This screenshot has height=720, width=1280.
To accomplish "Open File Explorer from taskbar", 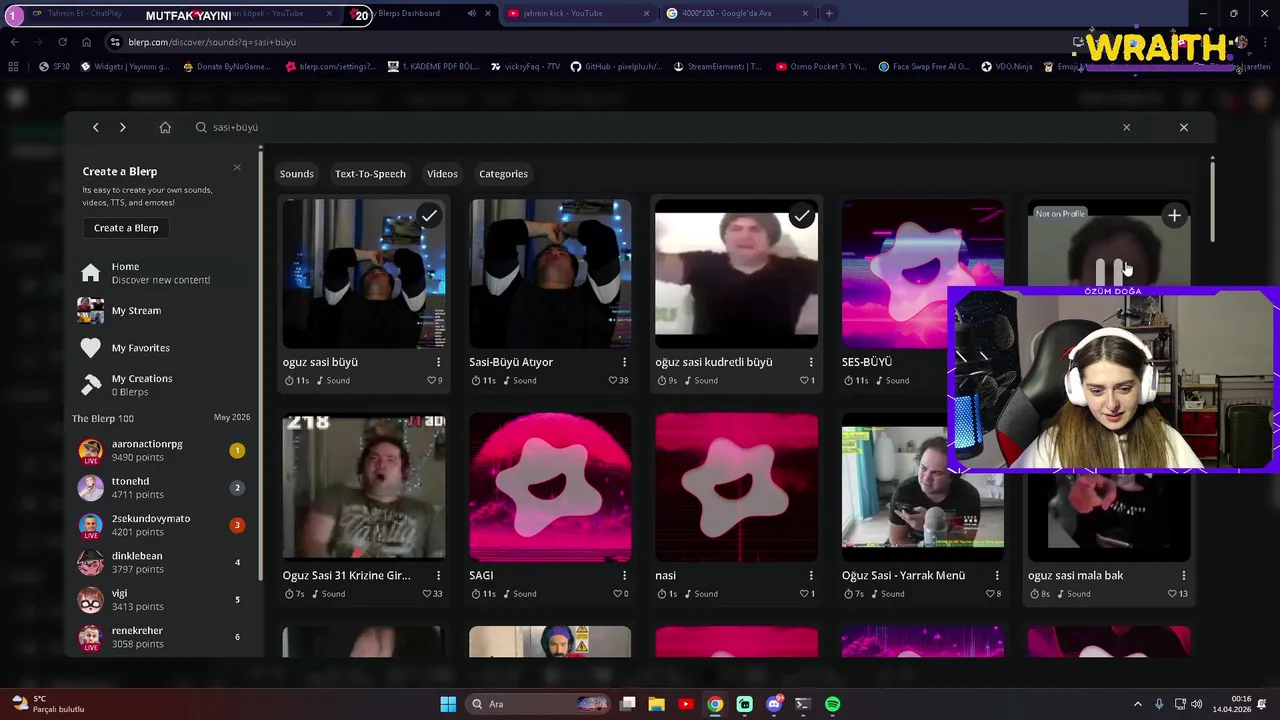I will tap(656, 704).
